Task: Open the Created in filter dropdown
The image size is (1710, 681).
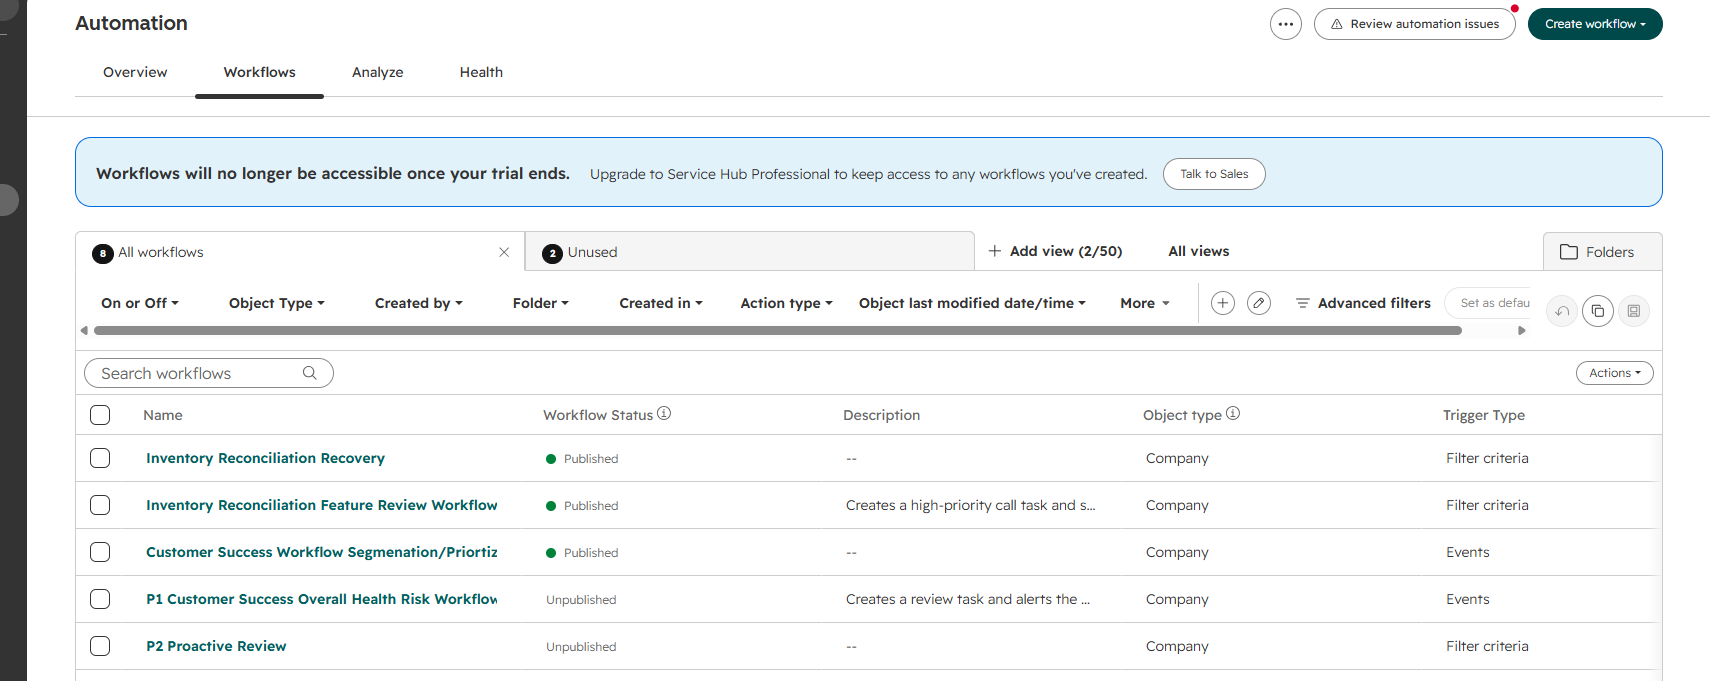Action: click(x=661, y=303)
